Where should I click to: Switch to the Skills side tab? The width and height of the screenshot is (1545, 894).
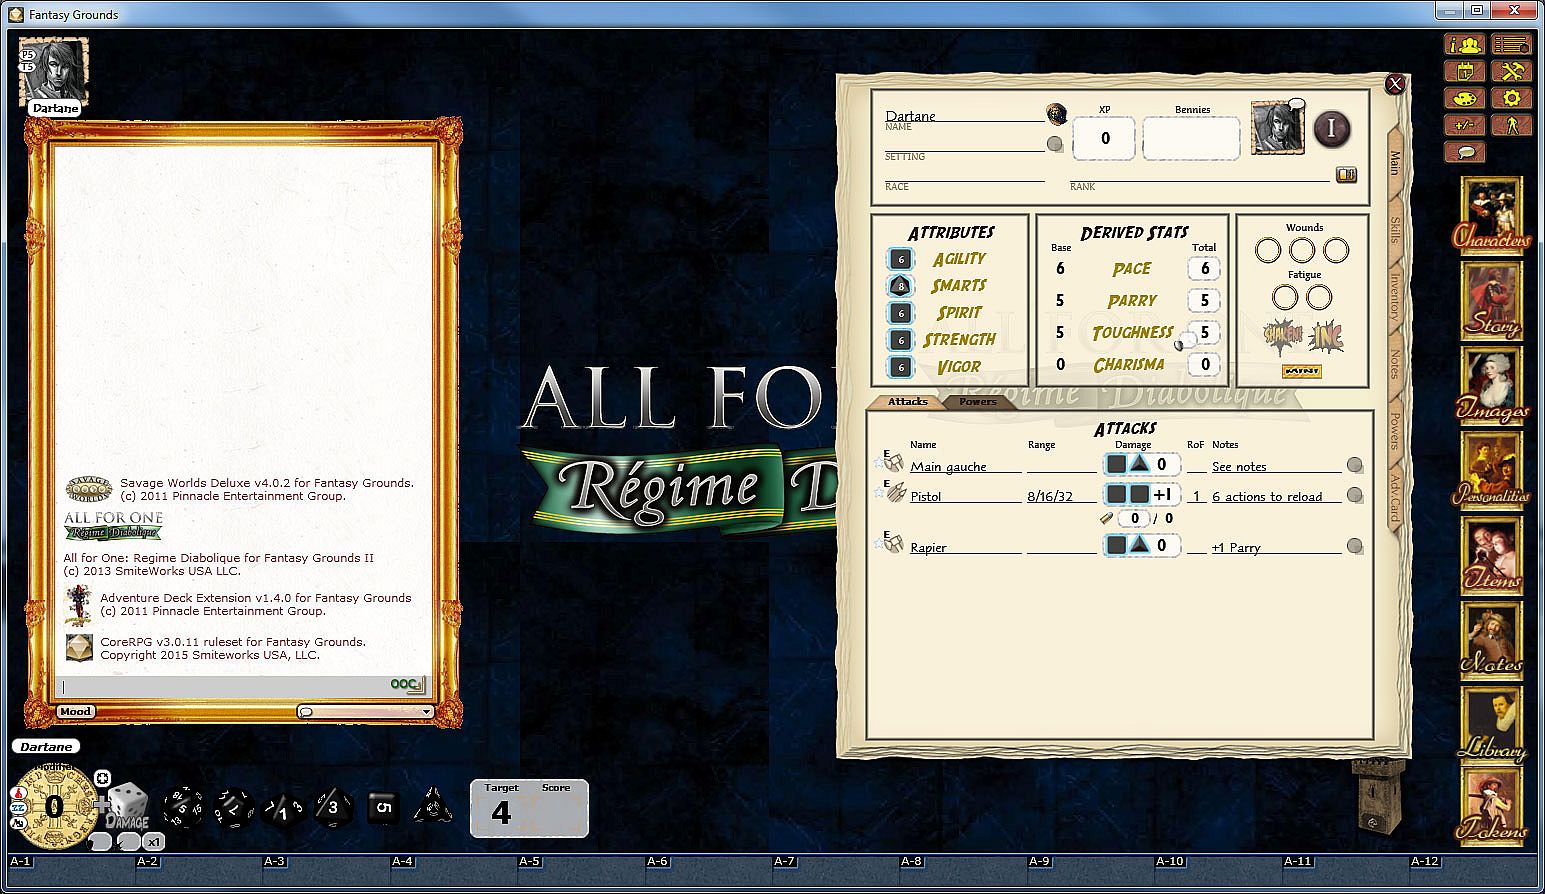point(1394,229)
